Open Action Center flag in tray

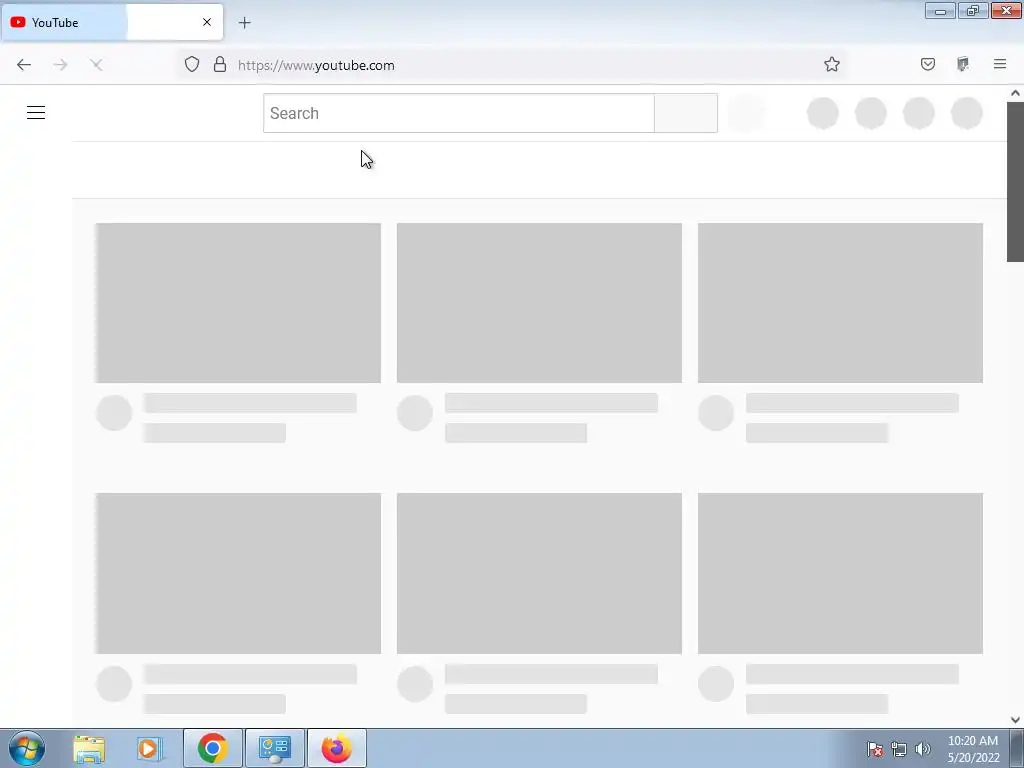[x=875, y=749]
